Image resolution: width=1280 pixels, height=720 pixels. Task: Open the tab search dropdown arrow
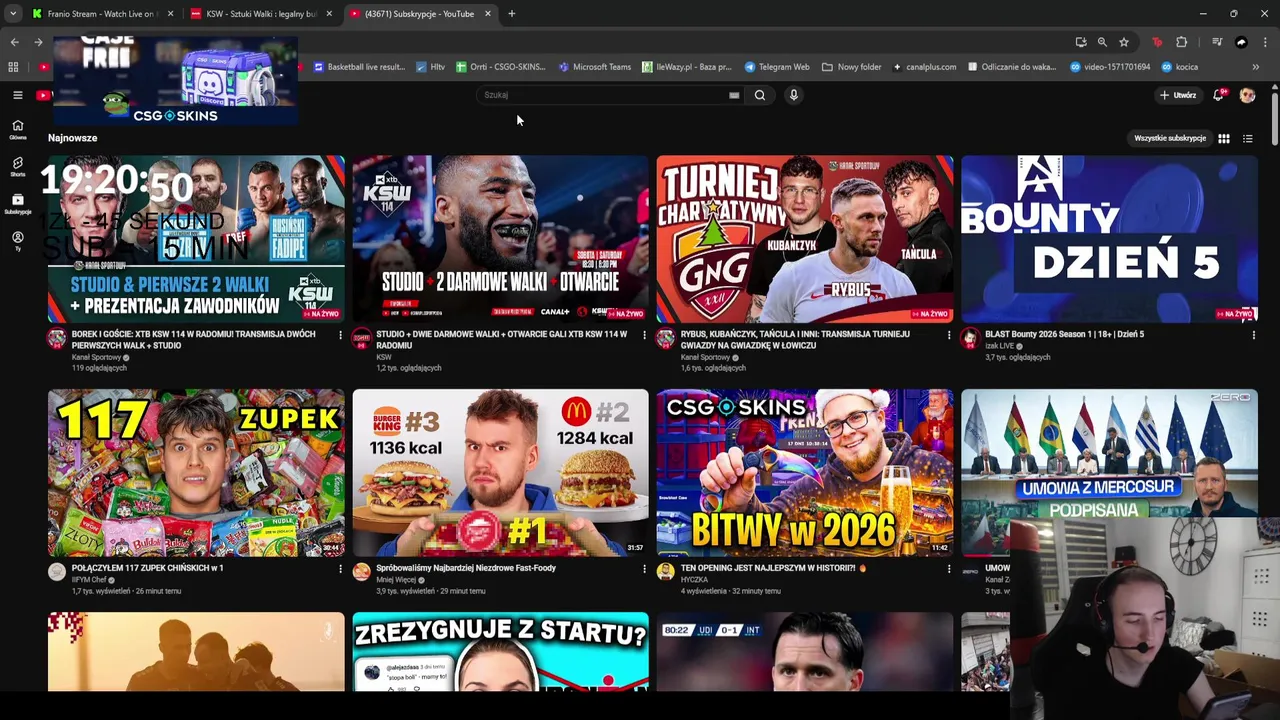point(12,14)
